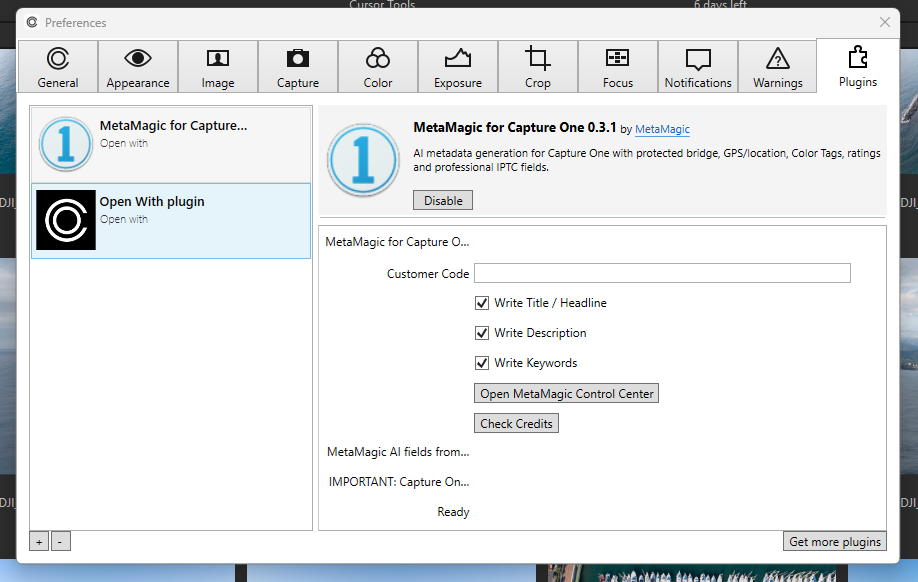Select MetaMagic for Capture plugin in list

pyautogui.click(x=171, y=145)
